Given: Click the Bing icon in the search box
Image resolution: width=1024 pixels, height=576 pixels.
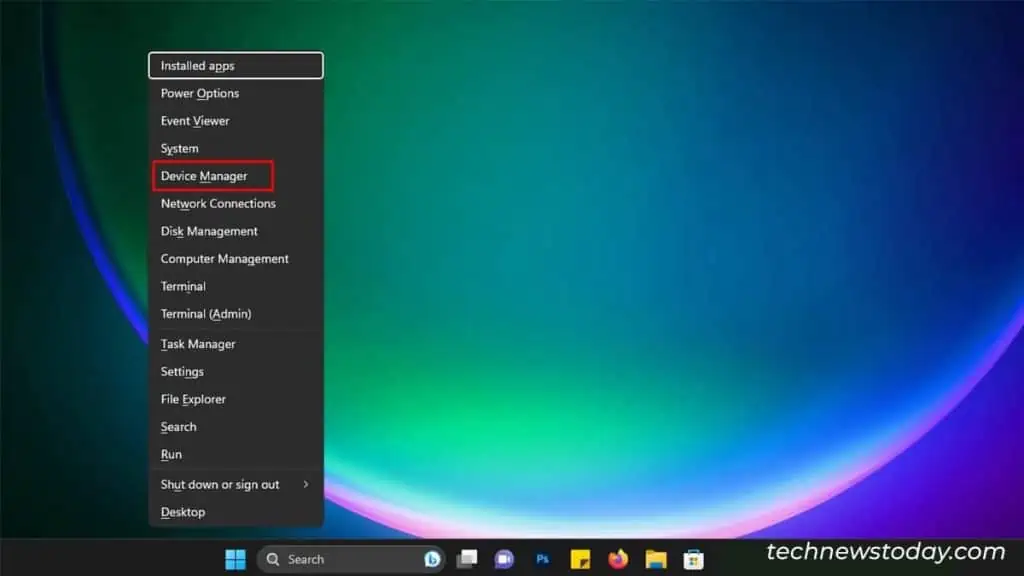Looking at the screenshot, I should (430, 559).
